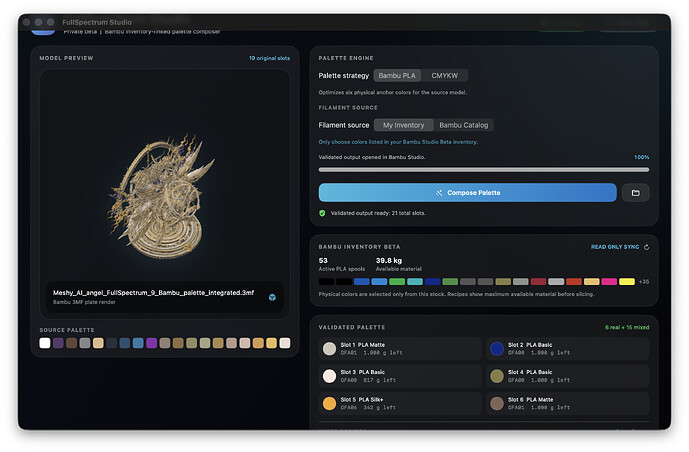Select the white Source Palette swatch
Screen dimensions: 689x452
click(x=45, y=343)
